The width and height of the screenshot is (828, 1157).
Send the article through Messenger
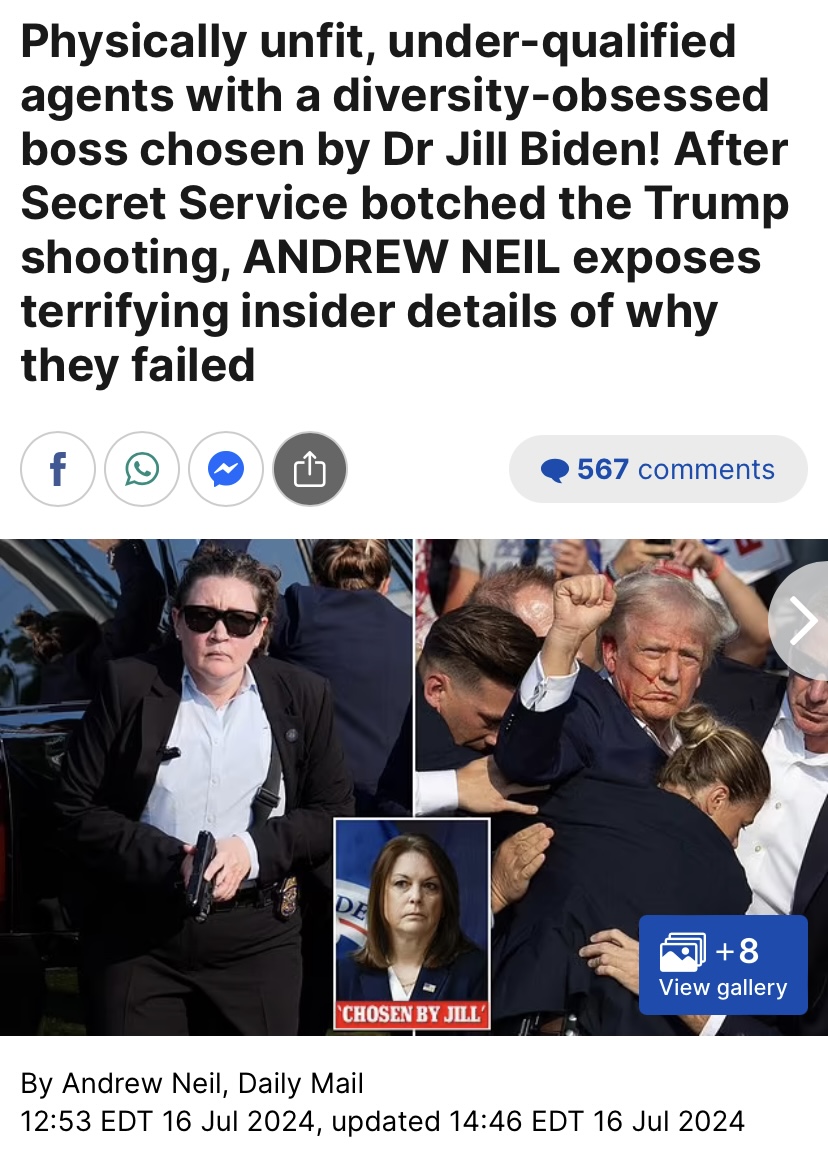226,469
